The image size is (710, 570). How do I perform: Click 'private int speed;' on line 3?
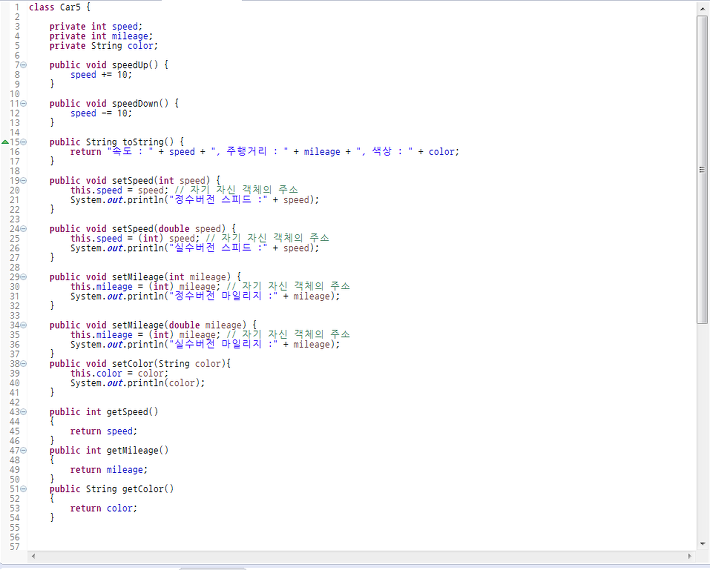click(96, 27)
